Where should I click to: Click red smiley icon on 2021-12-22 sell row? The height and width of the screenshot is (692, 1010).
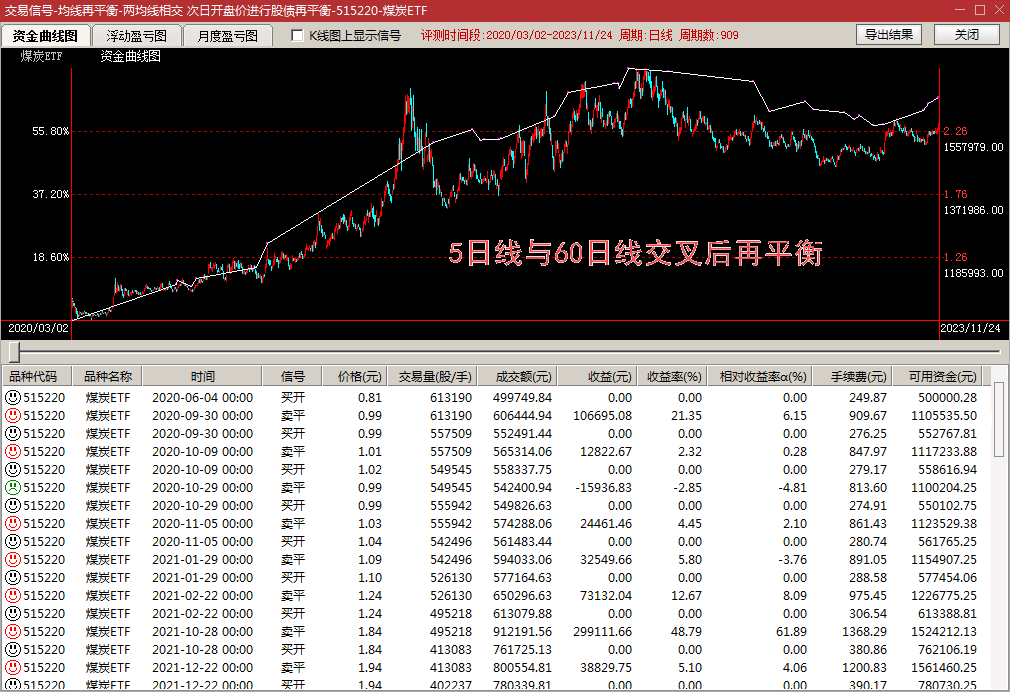click(x=12, y=668)
